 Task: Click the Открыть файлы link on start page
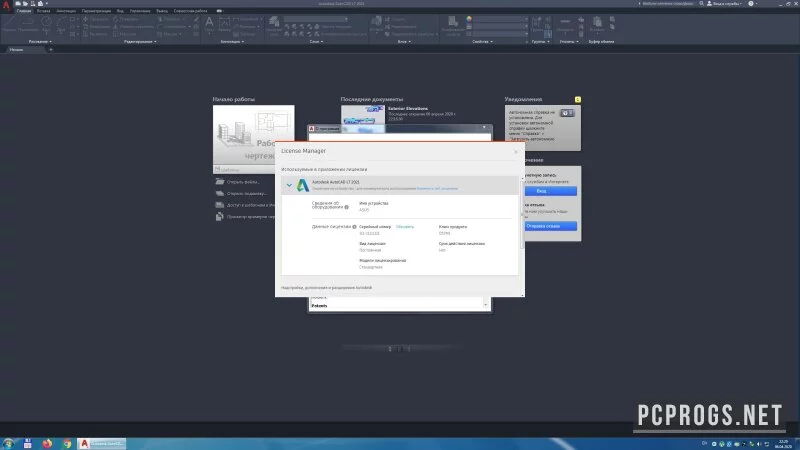click(243, 182)
